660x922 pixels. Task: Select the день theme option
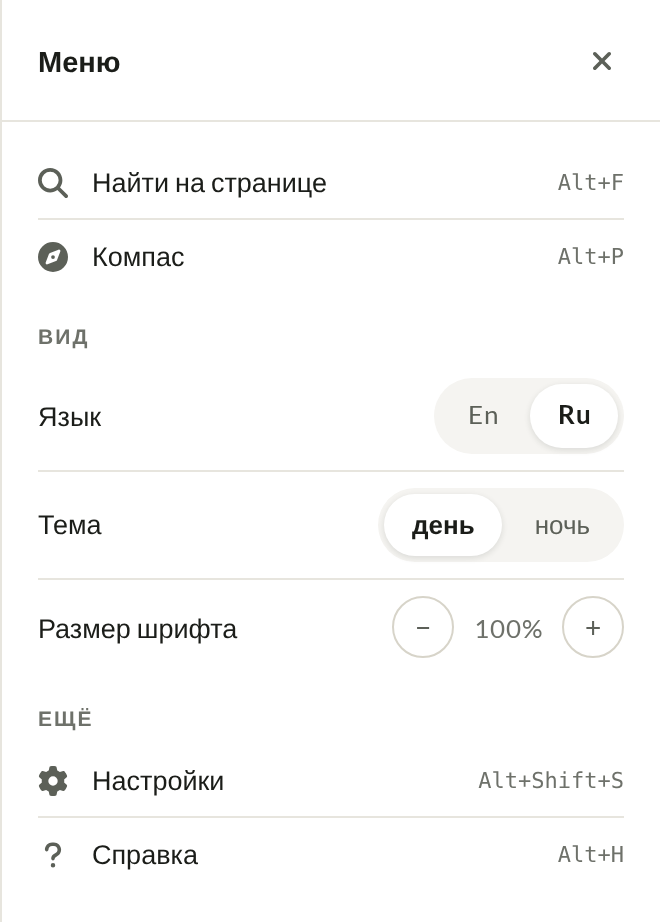(x=443, y=526)
